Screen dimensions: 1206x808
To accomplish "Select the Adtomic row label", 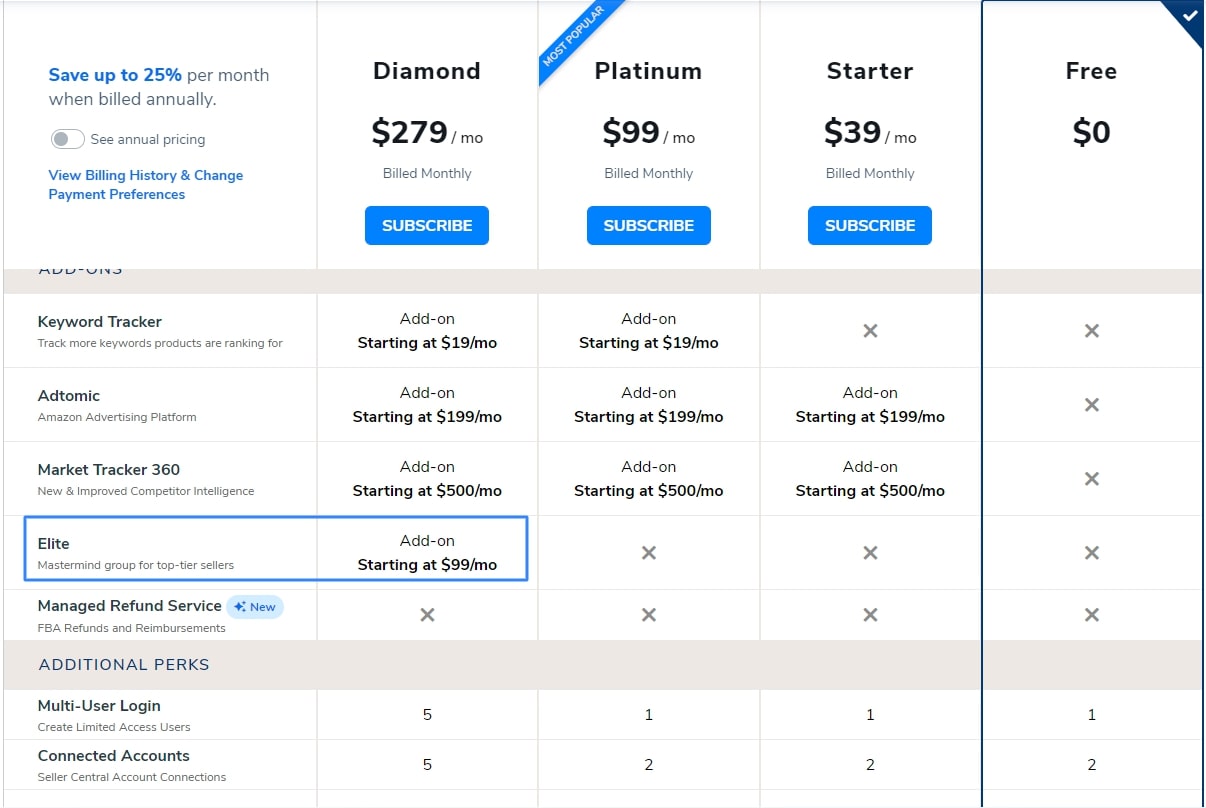I will pyautogui.click(x=69, y=396).
